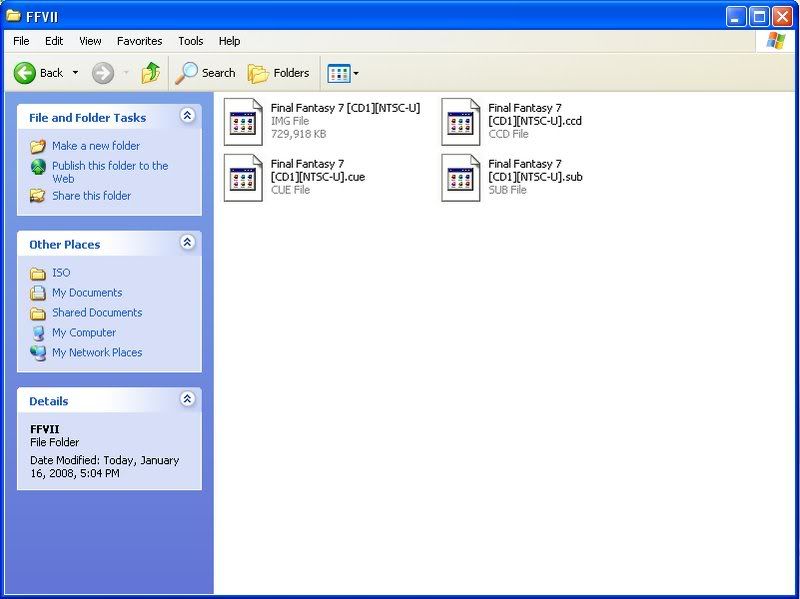The width and height of the screenshot is (800, 599).
Task: Click the Make a new folder icon
Action: [x=38, y=146]
